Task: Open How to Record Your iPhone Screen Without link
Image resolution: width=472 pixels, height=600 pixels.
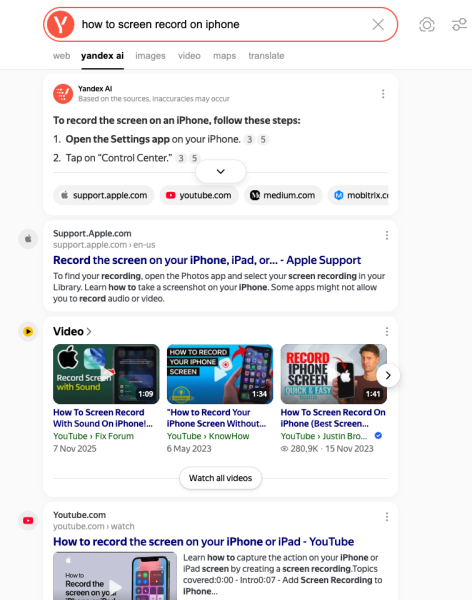Action: pos(216,418)
